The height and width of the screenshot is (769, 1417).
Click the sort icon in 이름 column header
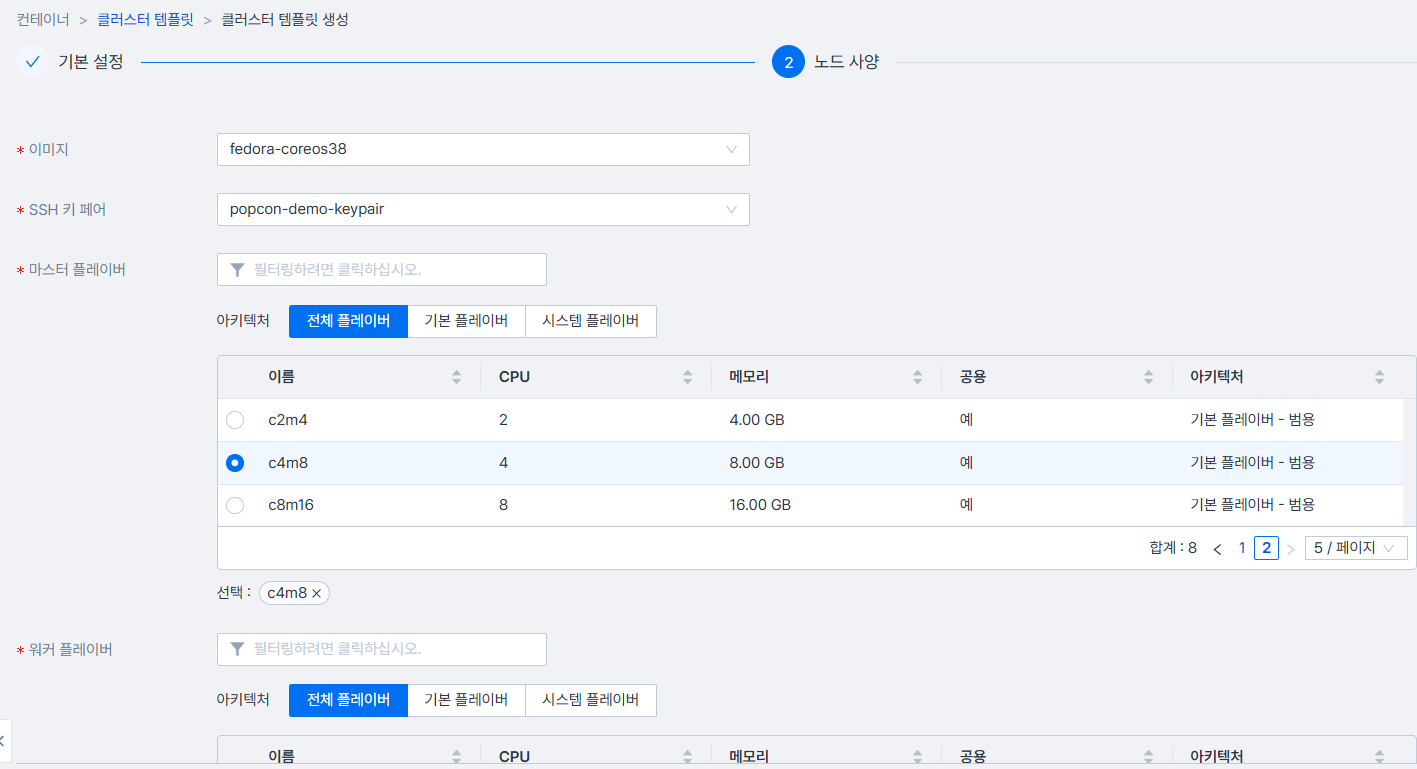457,377
